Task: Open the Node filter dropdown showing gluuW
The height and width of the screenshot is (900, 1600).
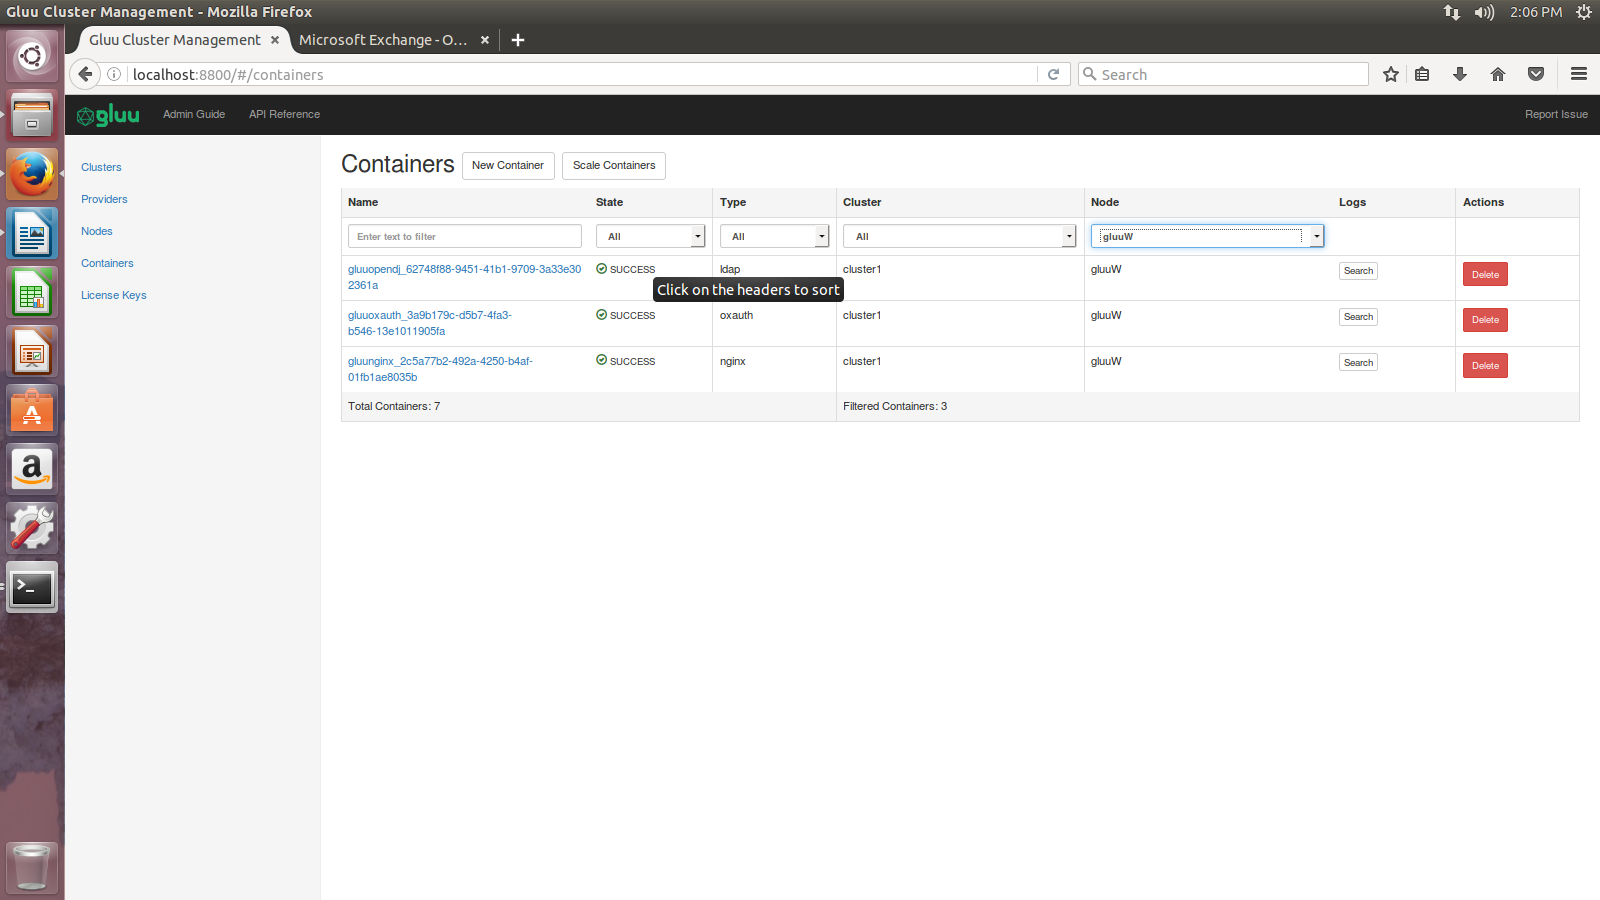Action: [1208, 236]
